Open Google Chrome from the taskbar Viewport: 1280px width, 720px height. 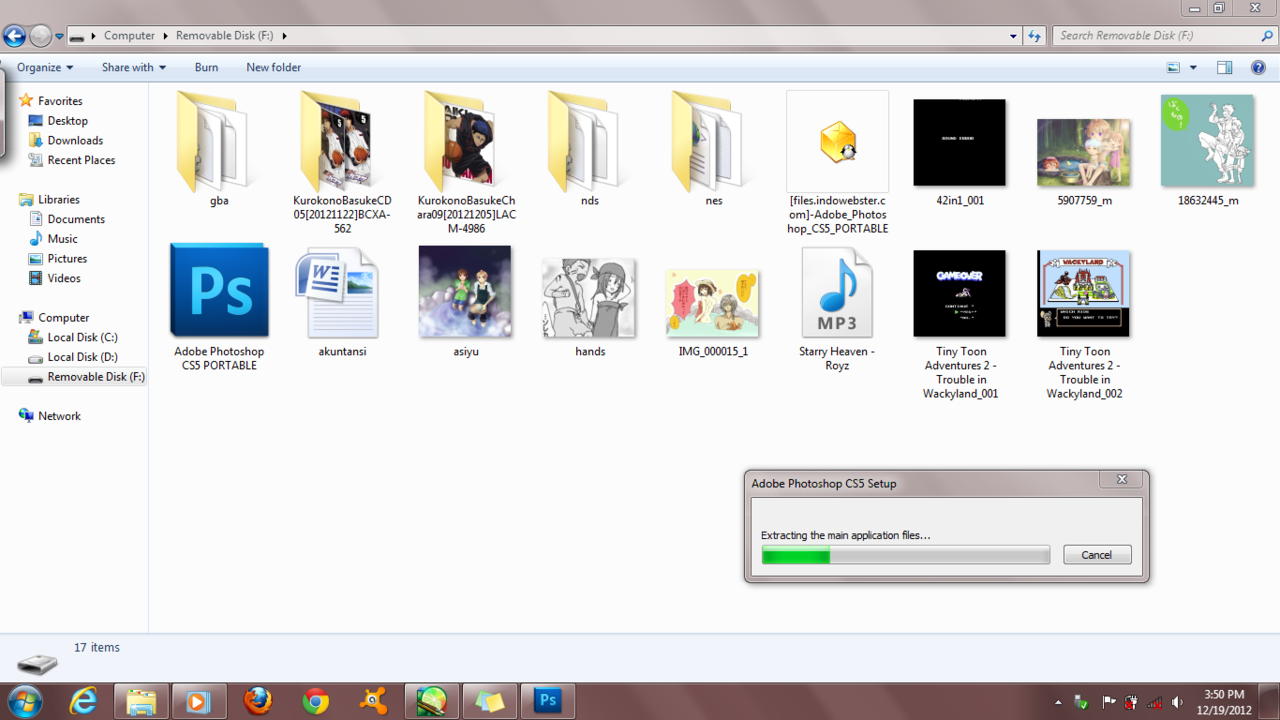pyautogui.click(x=316, y=702)
